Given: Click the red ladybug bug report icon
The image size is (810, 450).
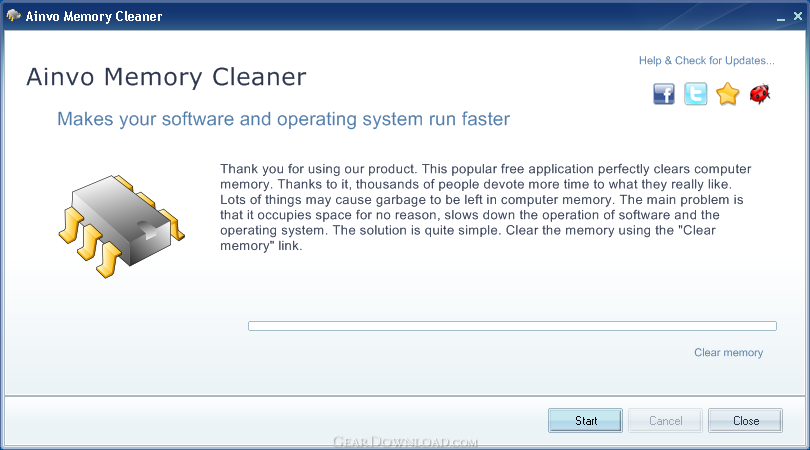Looking at the screenshot, I should point(759,94).
